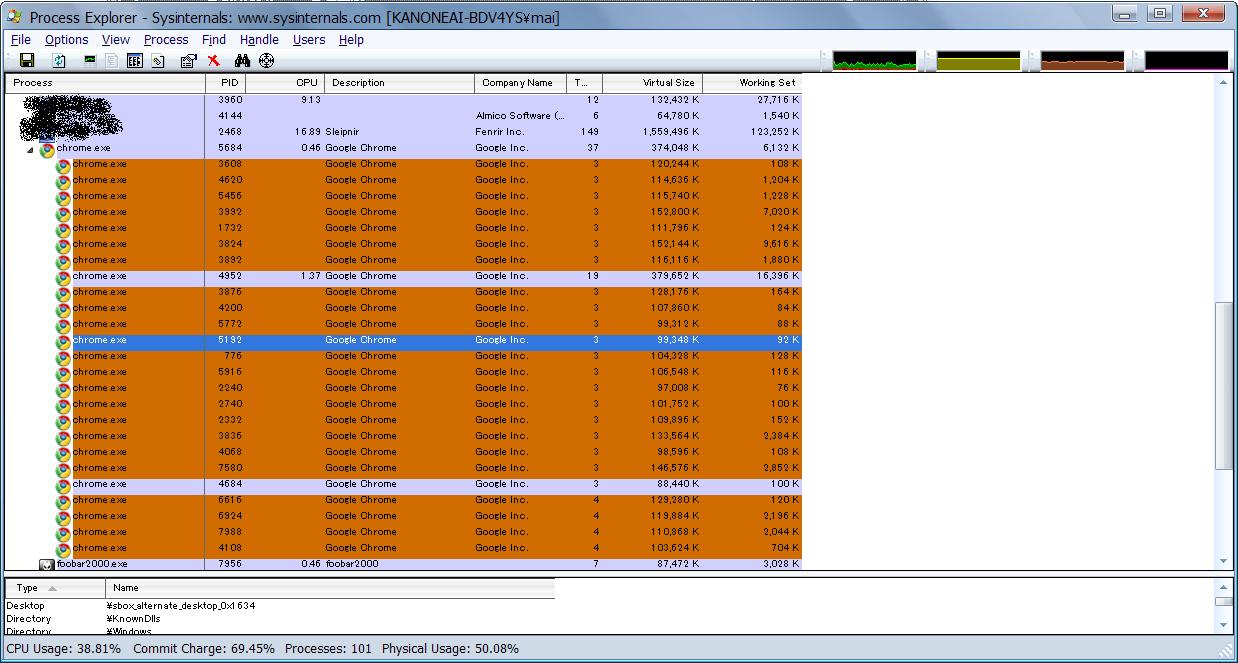Click the process list scroll down arrow
This screenshot has width=1238, height=663.
click(x=1224, y=562)
